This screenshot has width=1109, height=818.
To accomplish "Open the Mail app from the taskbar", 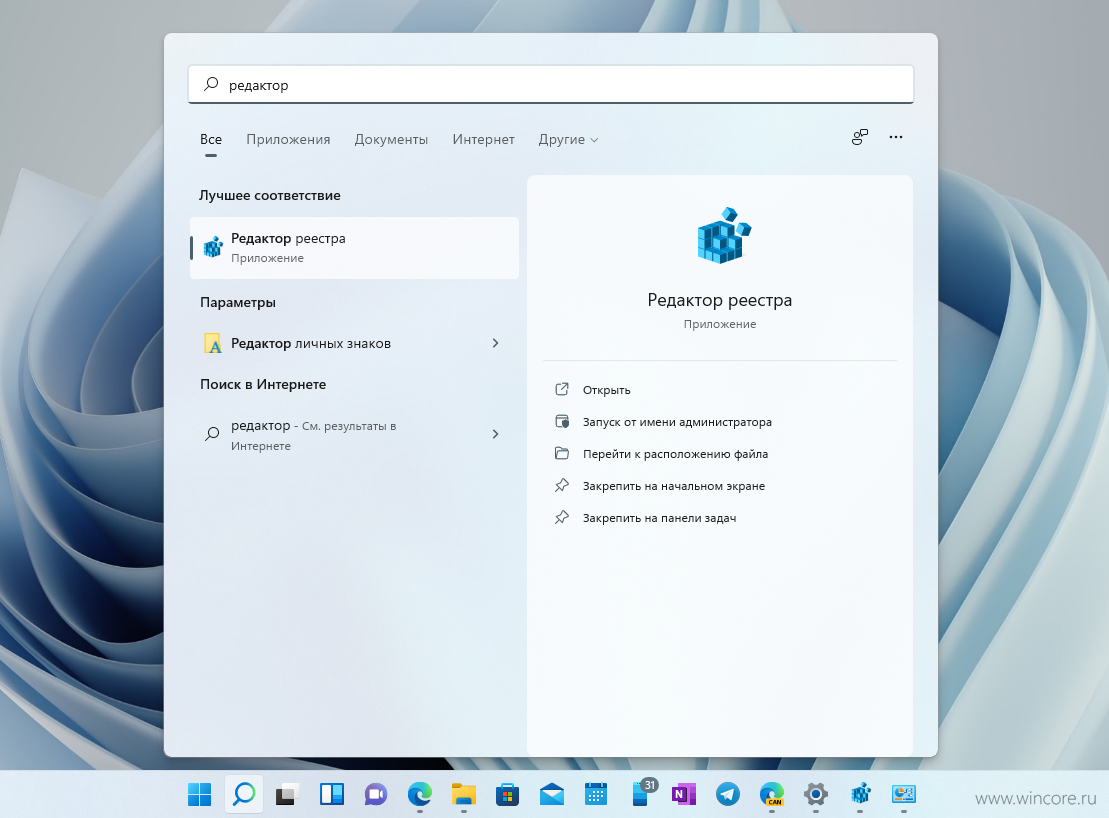I will point(552,794).
